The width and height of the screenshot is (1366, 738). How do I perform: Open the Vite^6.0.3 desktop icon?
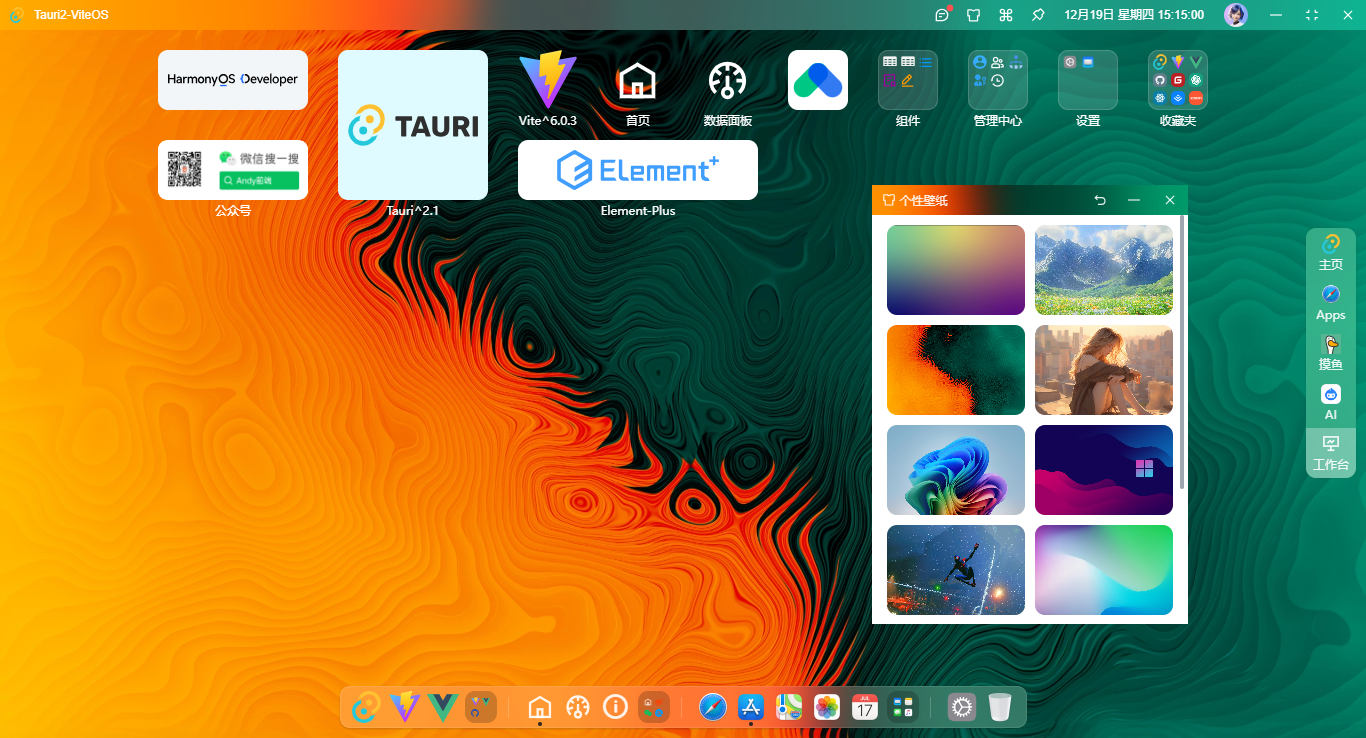(548, 80)
